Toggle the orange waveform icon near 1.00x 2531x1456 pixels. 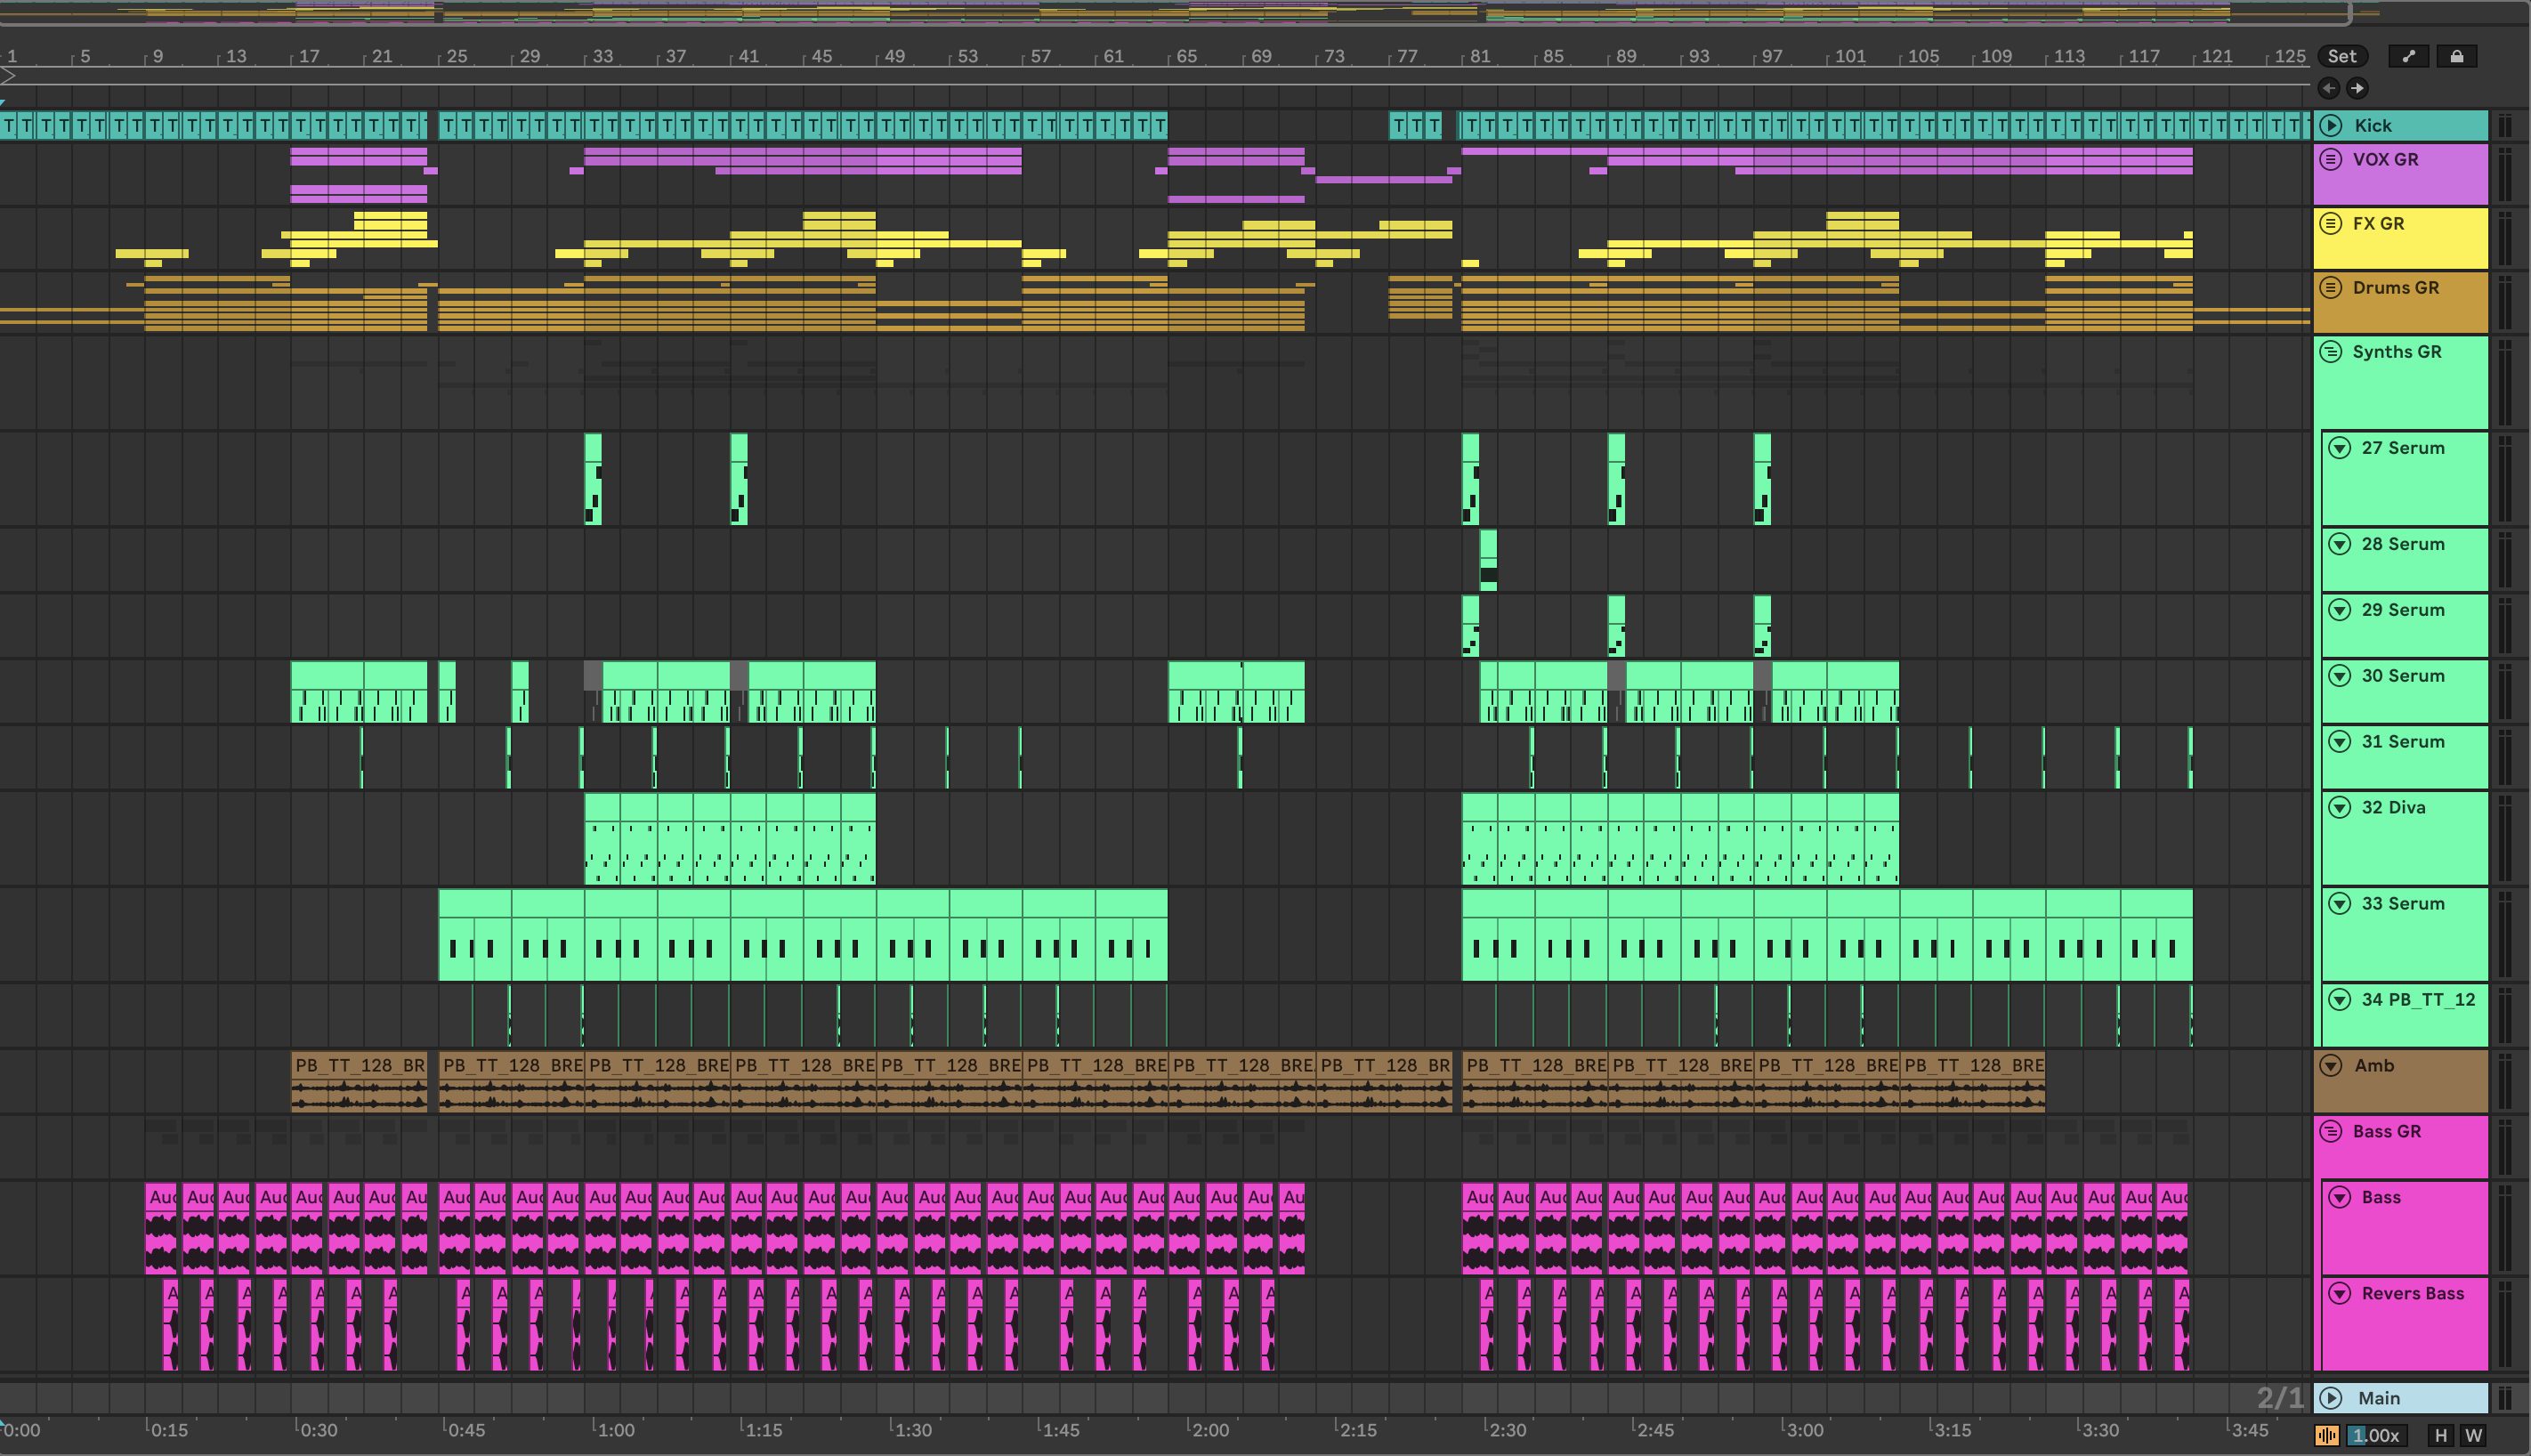tap(2327, 1436)
